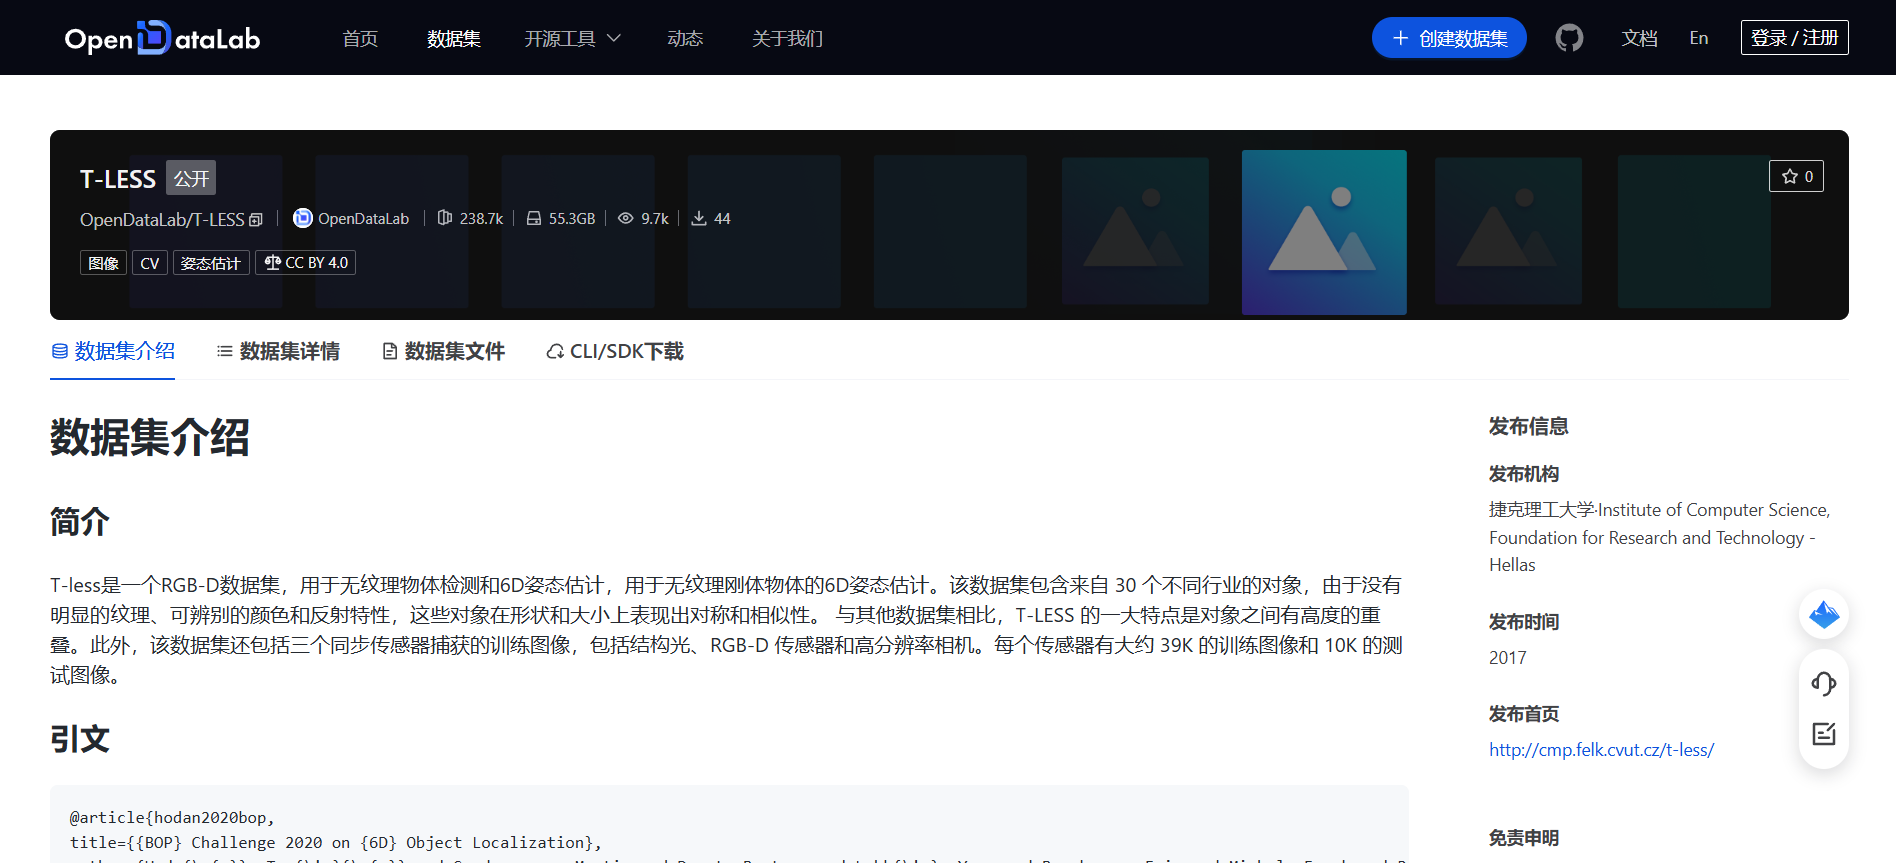Click the 238.7k file count icon
This screenshot has width=1896, height=863.
tap(445, 218)
